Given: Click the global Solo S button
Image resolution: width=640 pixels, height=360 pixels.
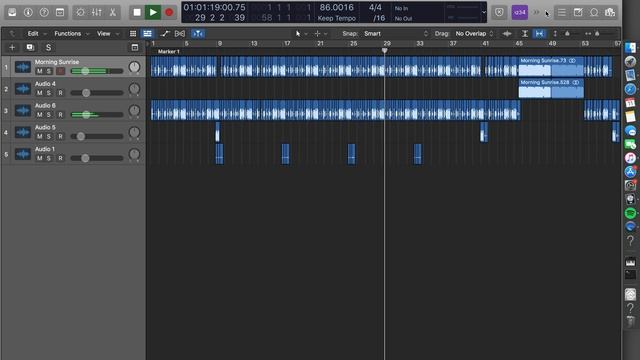Looking at the screenshot, I should (49, 48).
